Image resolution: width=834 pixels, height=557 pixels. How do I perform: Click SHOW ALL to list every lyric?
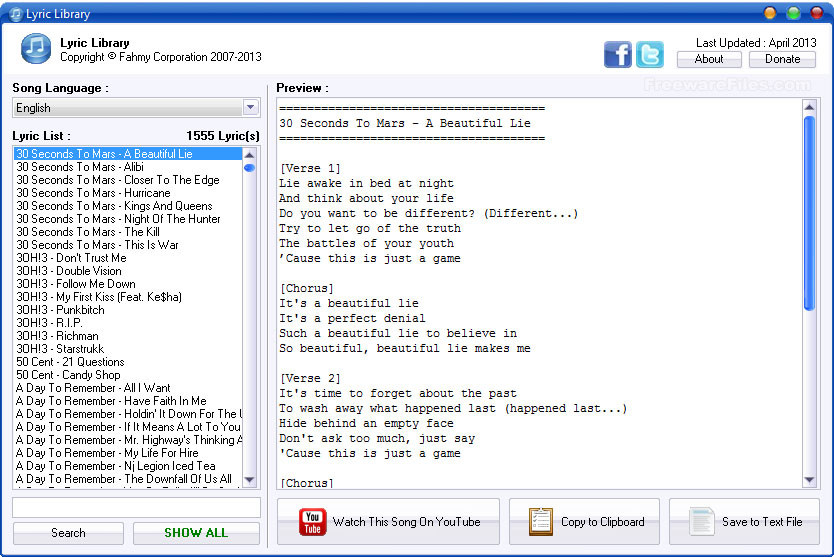click(x=196, y=533)
